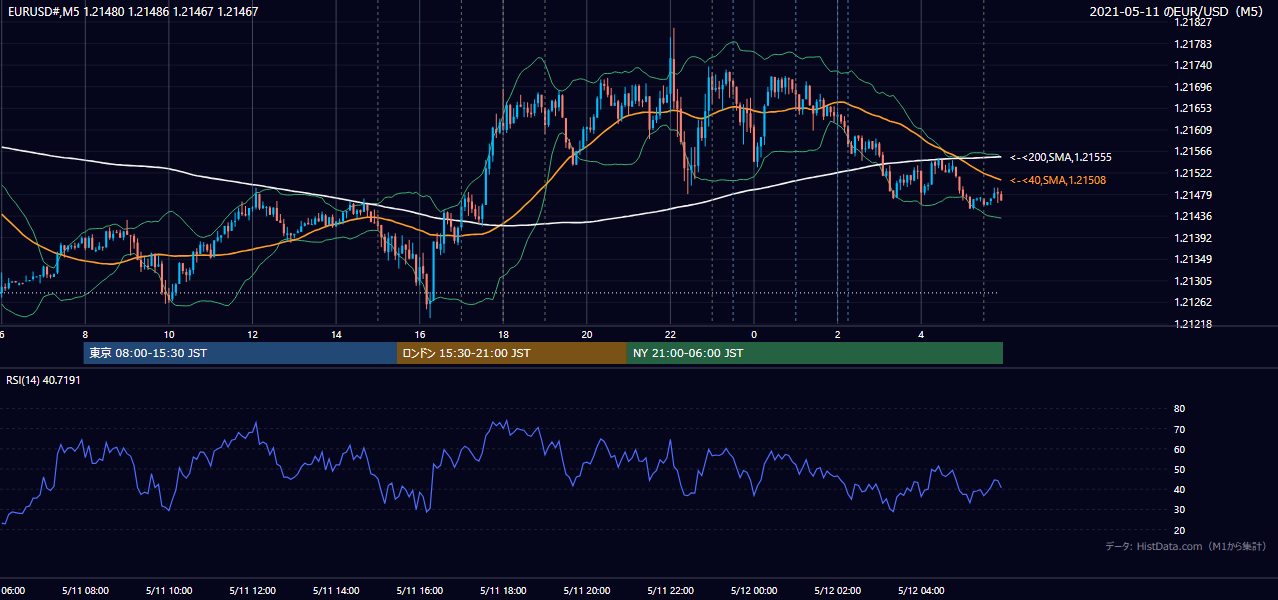1278x600 pixels.
Task: Click RSI axis level 70
Action: 1179,429
